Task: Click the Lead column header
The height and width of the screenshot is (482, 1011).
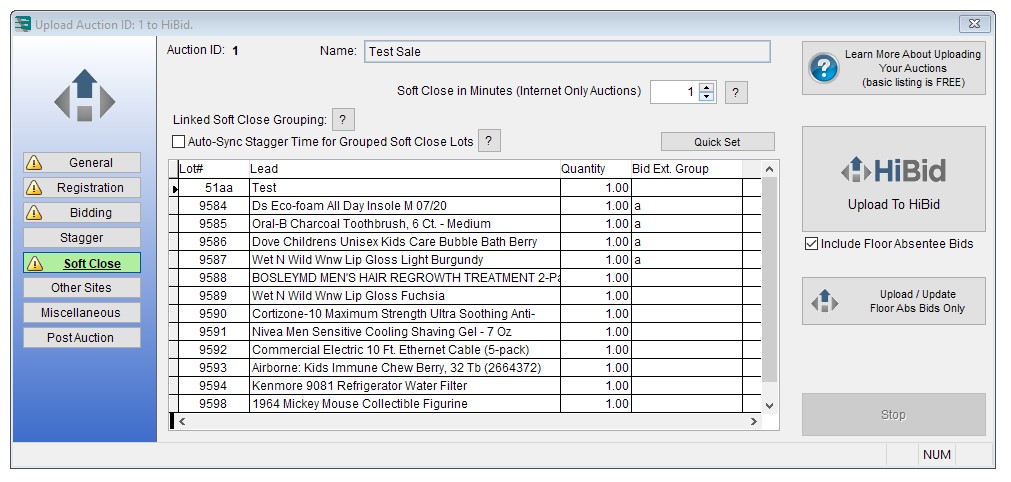Action: (x=404, y=169)
